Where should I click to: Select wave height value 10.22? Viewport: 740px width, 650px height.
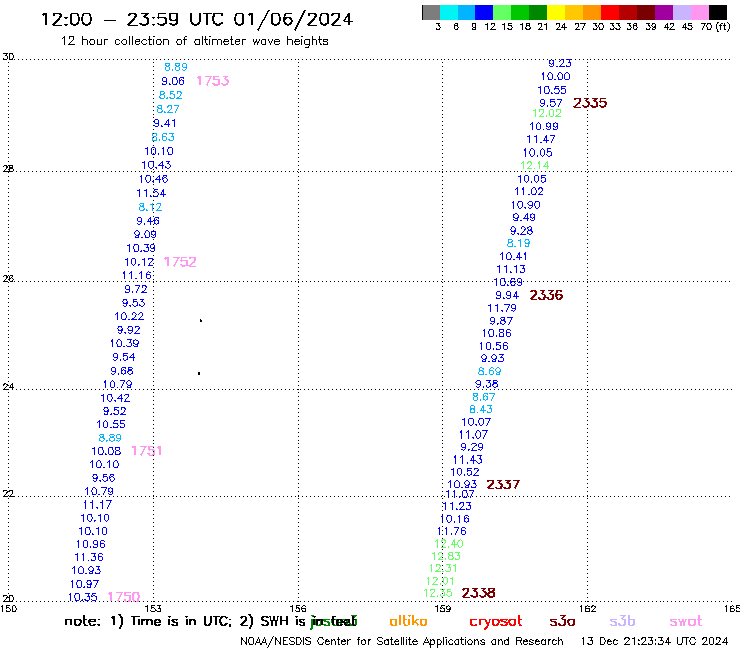coord(129,316)
